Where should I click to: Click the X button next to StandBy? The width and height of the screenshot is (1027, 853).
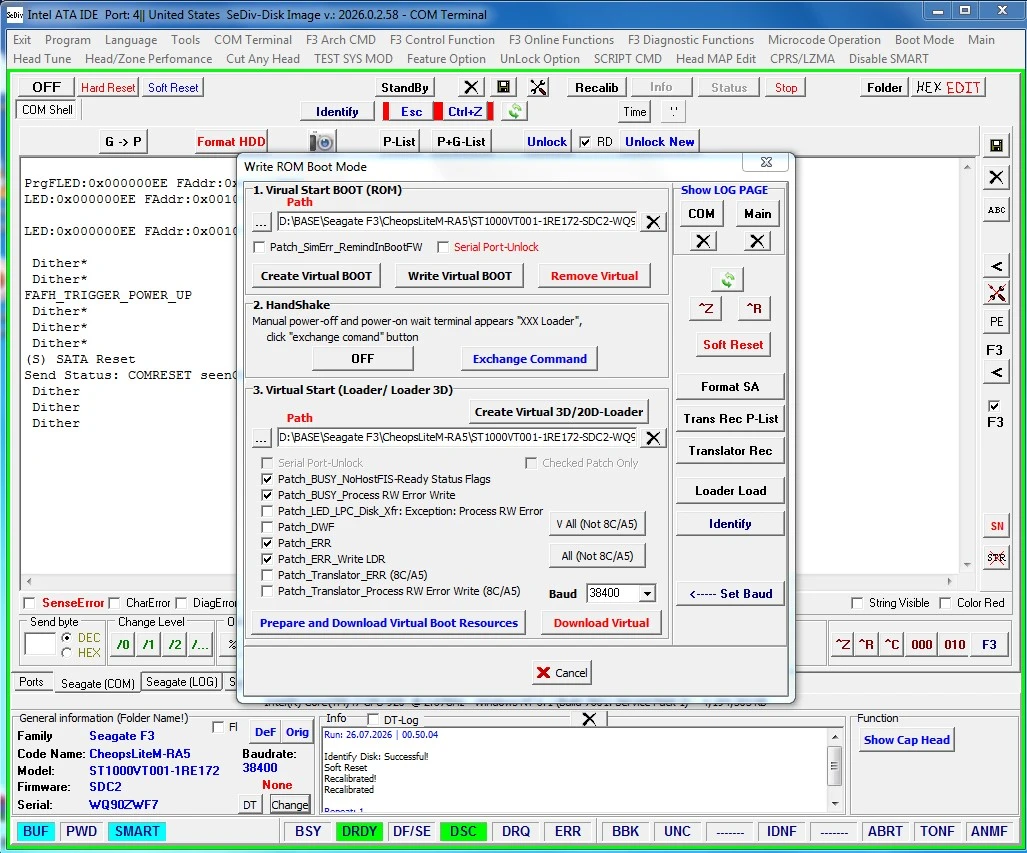[470, 87]
